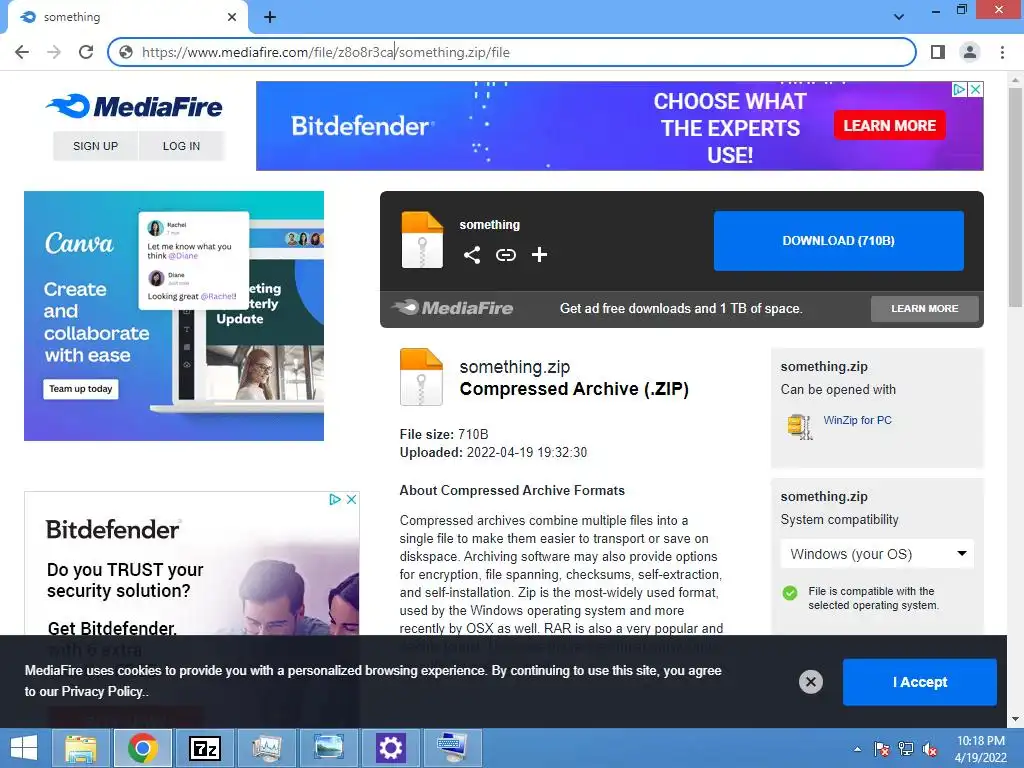Screen dimensions: 1024x768
Task: Click the SIGN UP button
Action: pos(95,146)
